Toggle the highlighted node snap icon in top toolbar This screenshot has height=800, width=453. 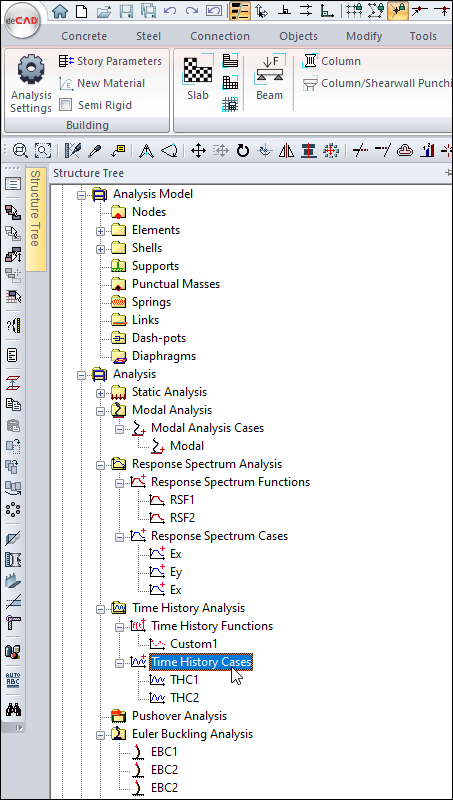pyautogui.click(x=397, y=10)
